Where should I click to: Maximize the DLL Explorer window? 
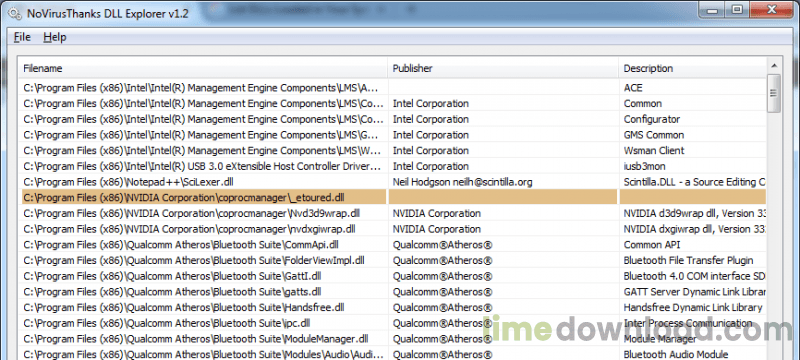tap(737, 9)
